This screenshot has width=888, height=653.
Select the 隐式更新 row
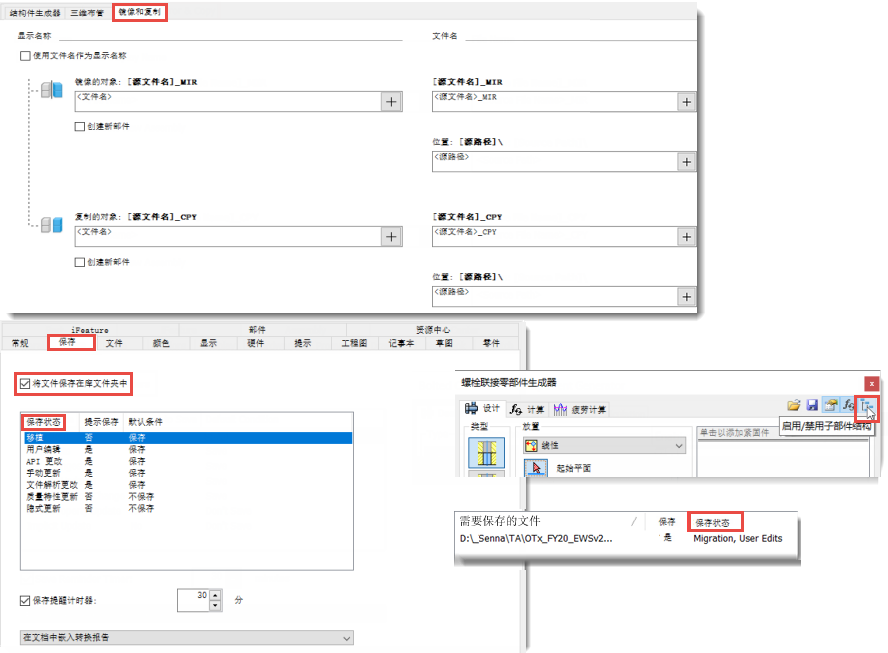pos(188,509)
